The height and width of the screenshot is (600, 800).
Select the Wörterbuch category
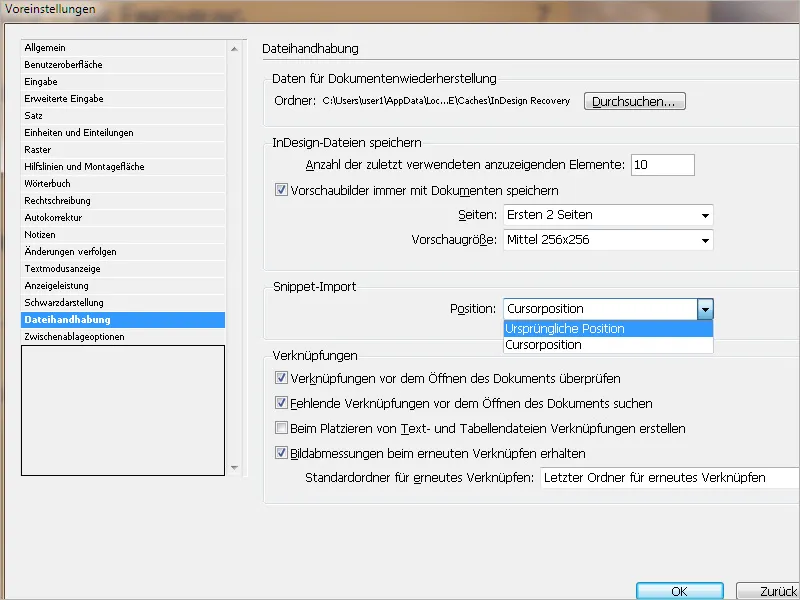click(123, 184)
